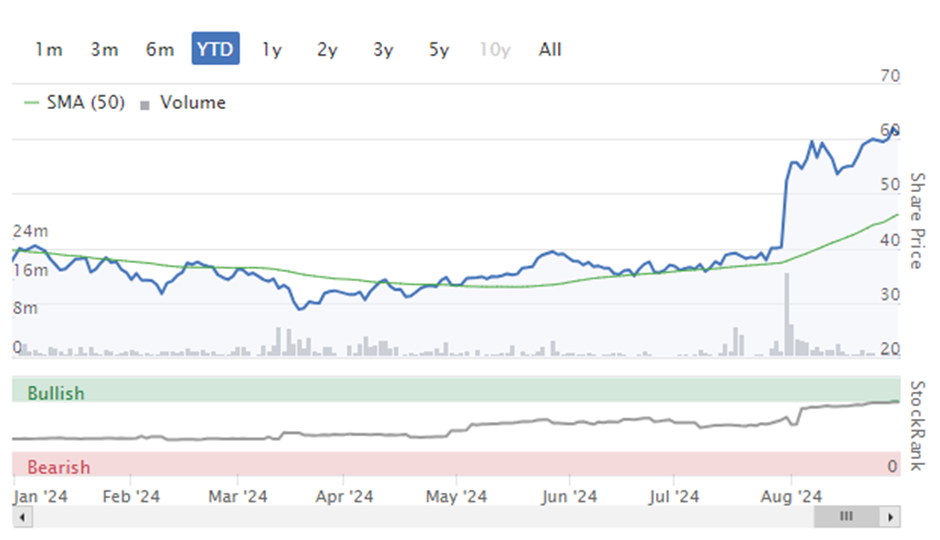The height and width of the screenshot is (540, 940).
Task: Click the StockRank axis title
Action: 917,426
